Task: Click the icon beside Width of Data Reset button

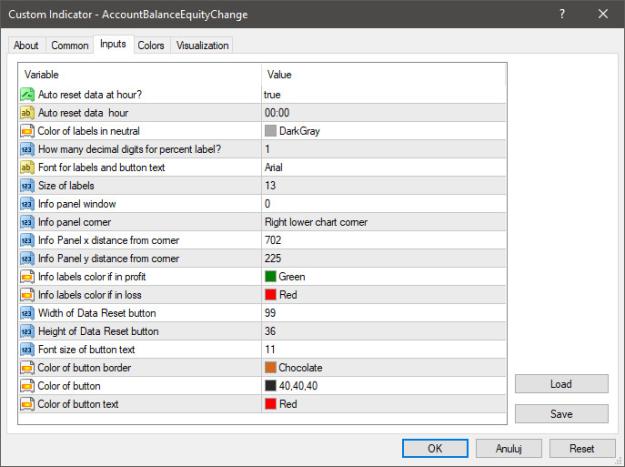Action: coord(27,313)
